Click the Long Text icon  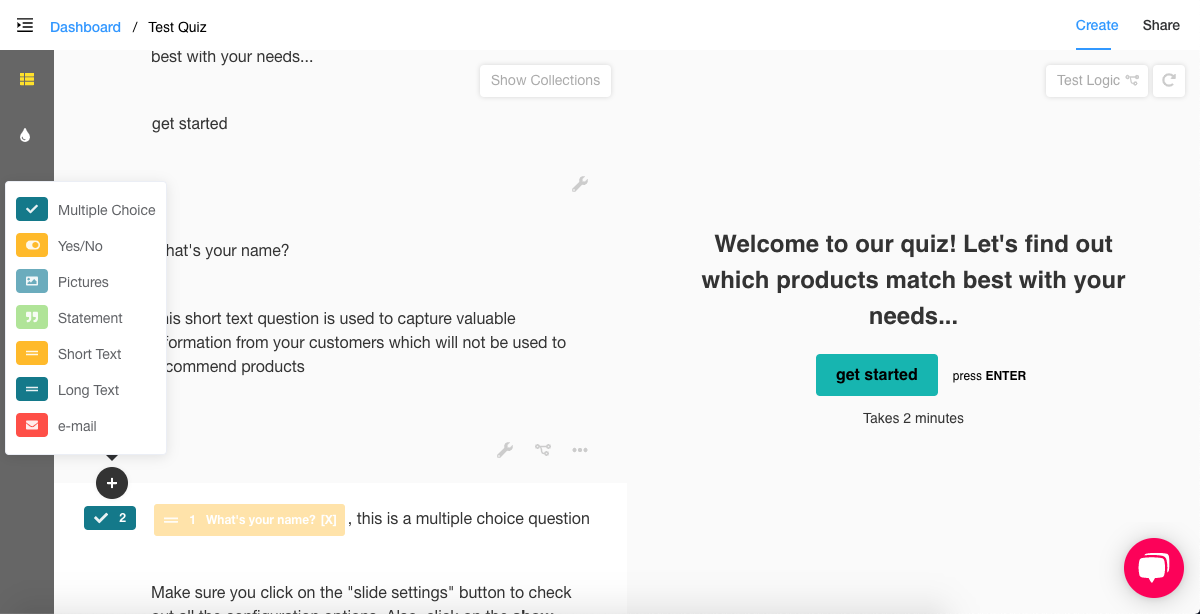point(32,389)
